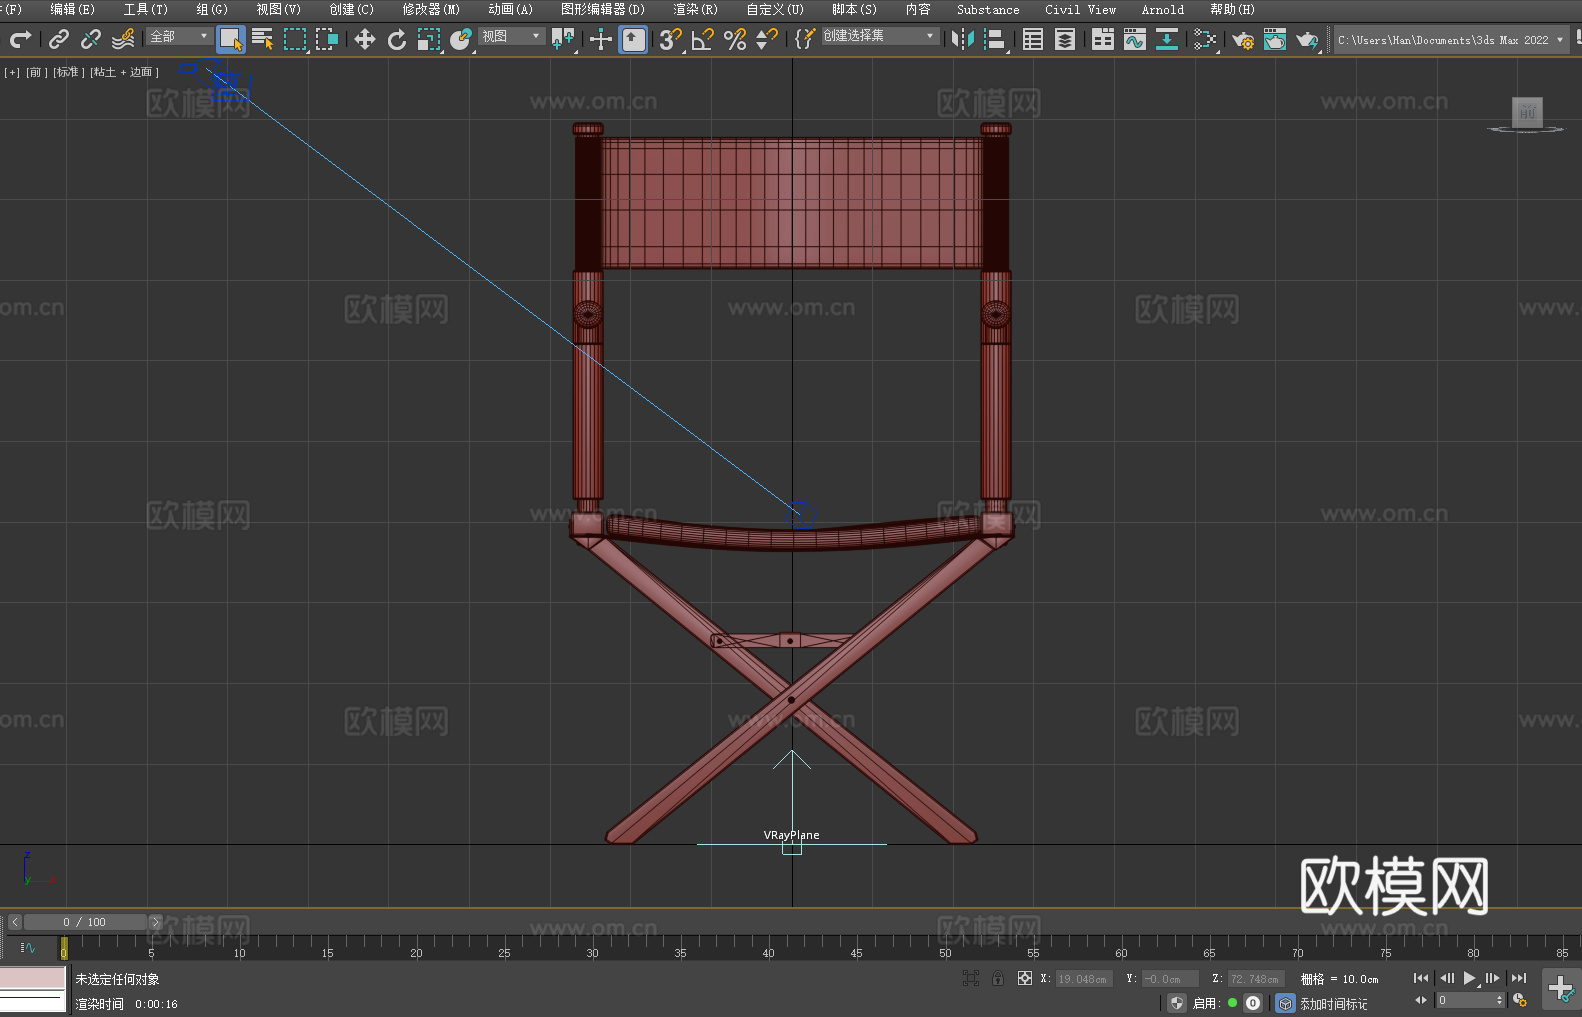Click the Z coordinate field
The width and height of the screenshot is (1582, 1017).
pyautogui.click(x=1254, y=979)
